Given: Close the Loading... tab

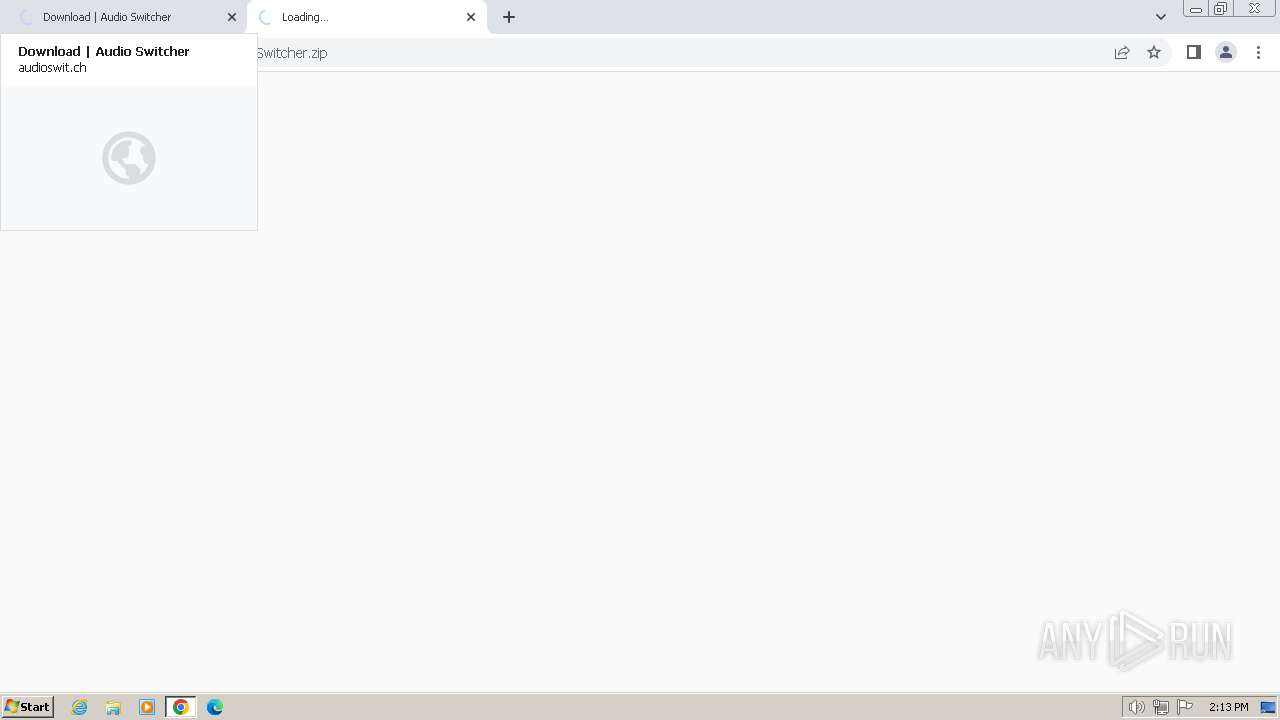Looking at the screenshot, I should [x=471, y=17].
